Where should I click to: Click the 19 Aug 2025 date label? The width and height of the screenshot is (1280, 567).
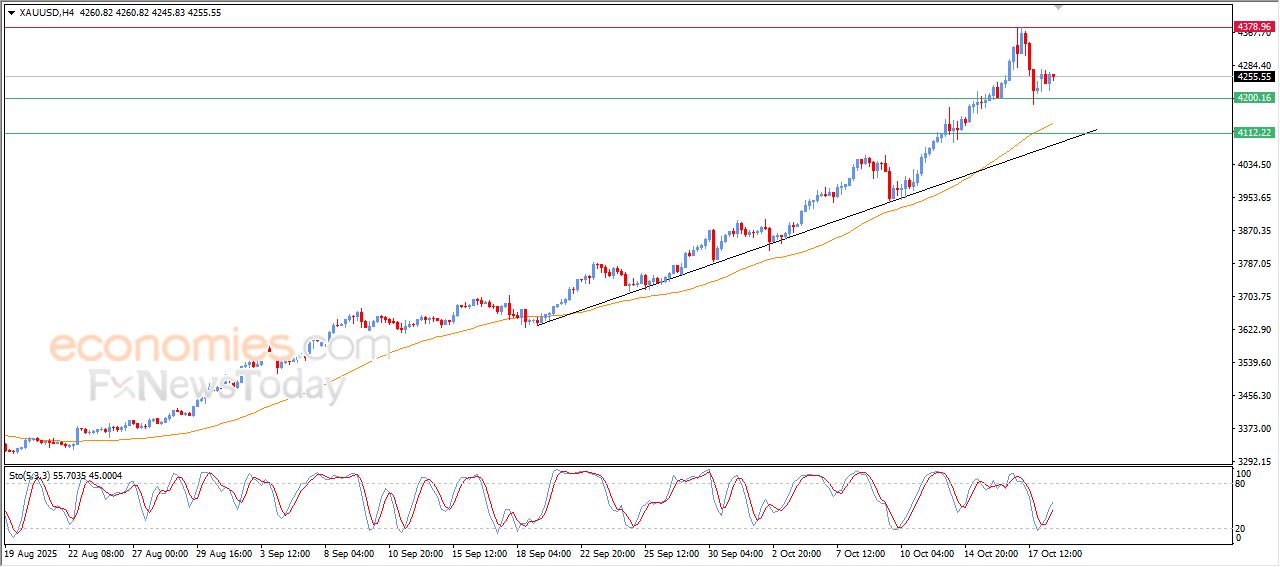click(x=31, y=553)
